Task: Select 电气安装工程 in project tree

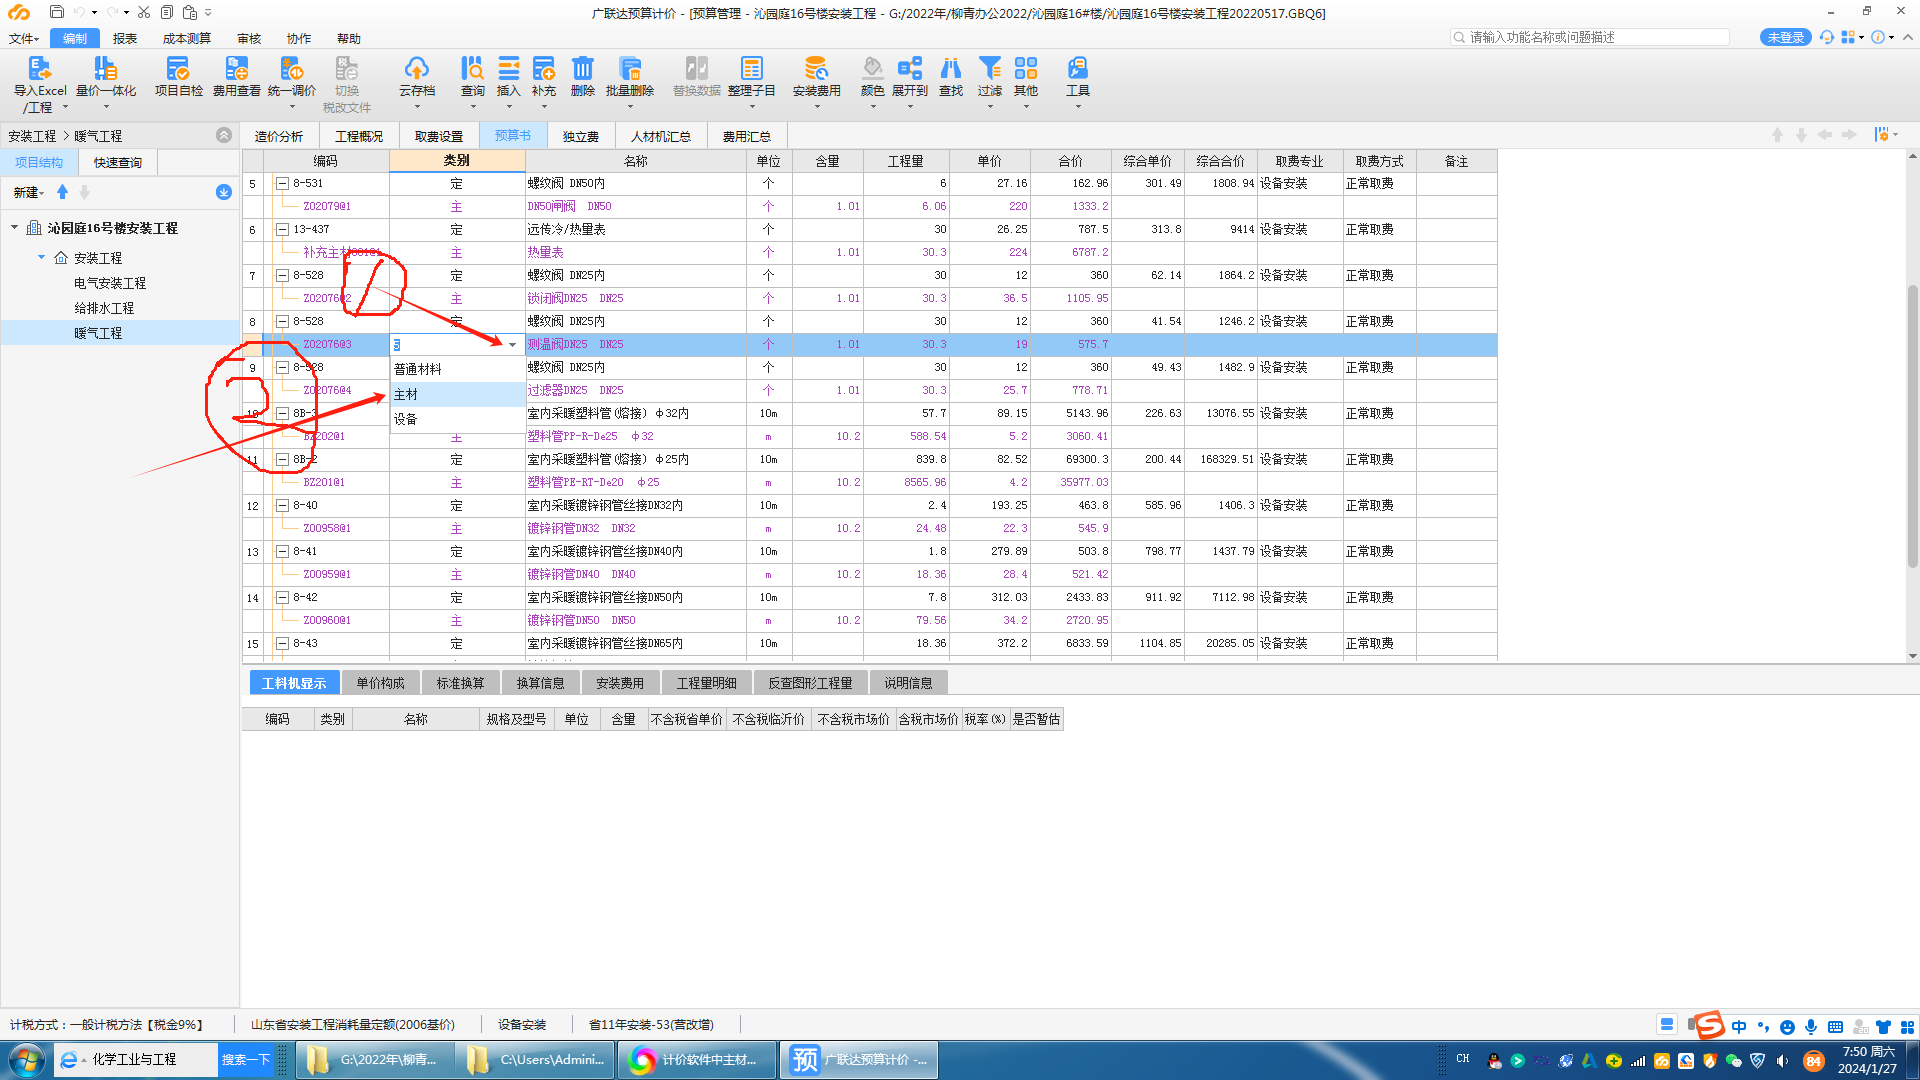Action: pyautogui.click(x=110, y=283)
